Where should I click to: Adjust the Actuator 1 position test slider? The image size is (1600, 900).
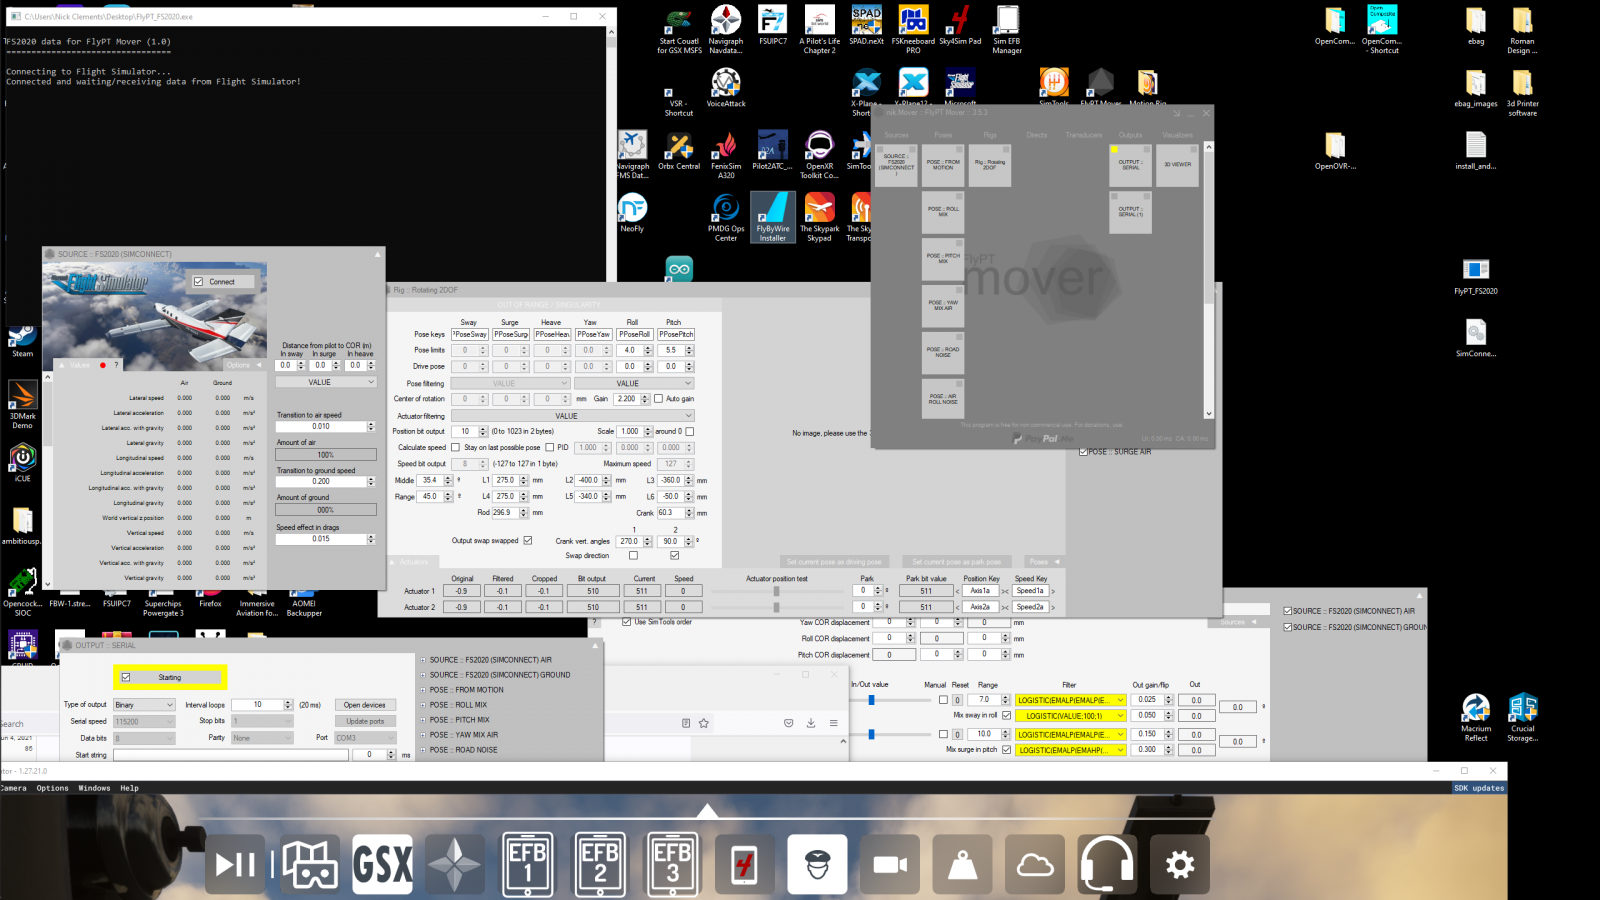[x=776, y=591]
